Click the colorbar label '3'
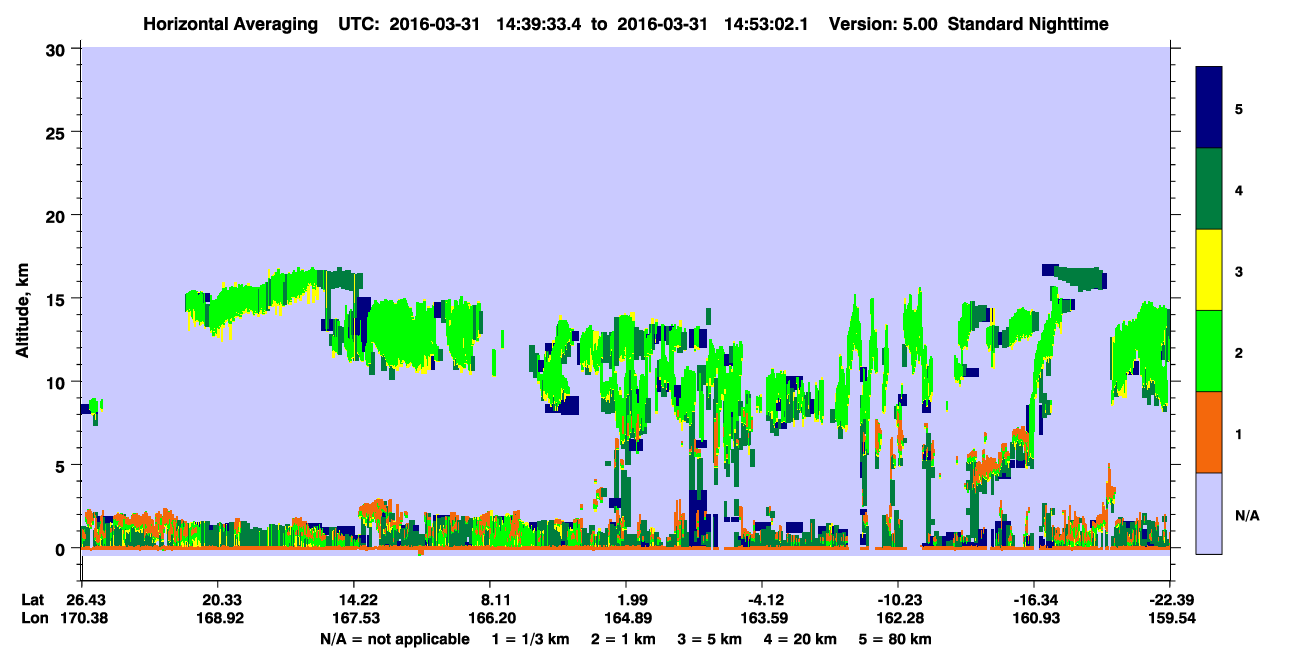The image size is (1300, 667). click(x=1239, y=271)
